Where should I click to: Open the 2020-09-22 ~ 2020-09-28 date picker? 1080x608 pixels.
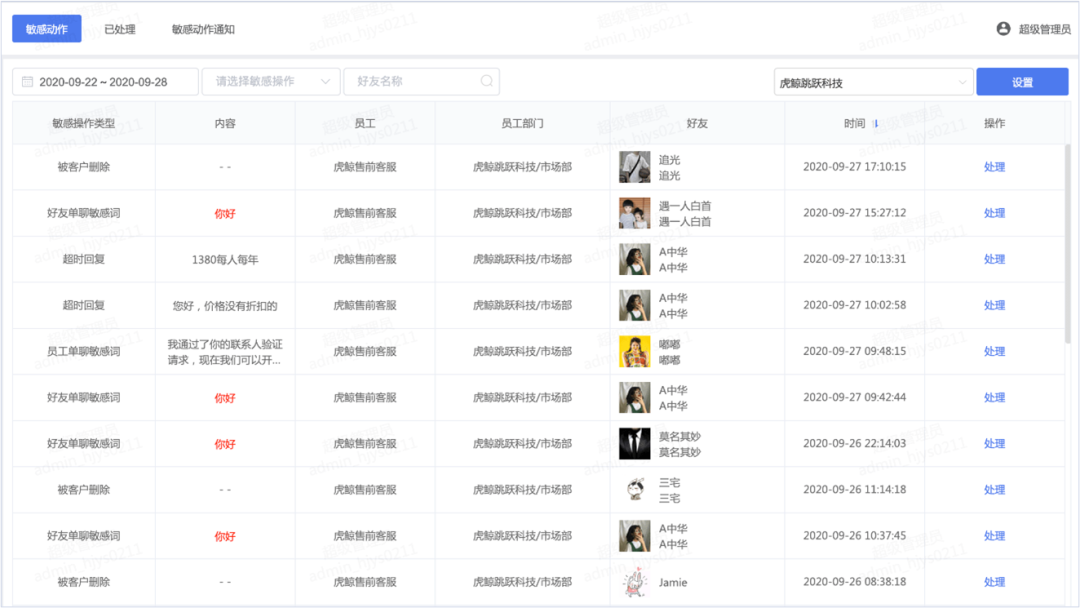(x=105, y=82)
